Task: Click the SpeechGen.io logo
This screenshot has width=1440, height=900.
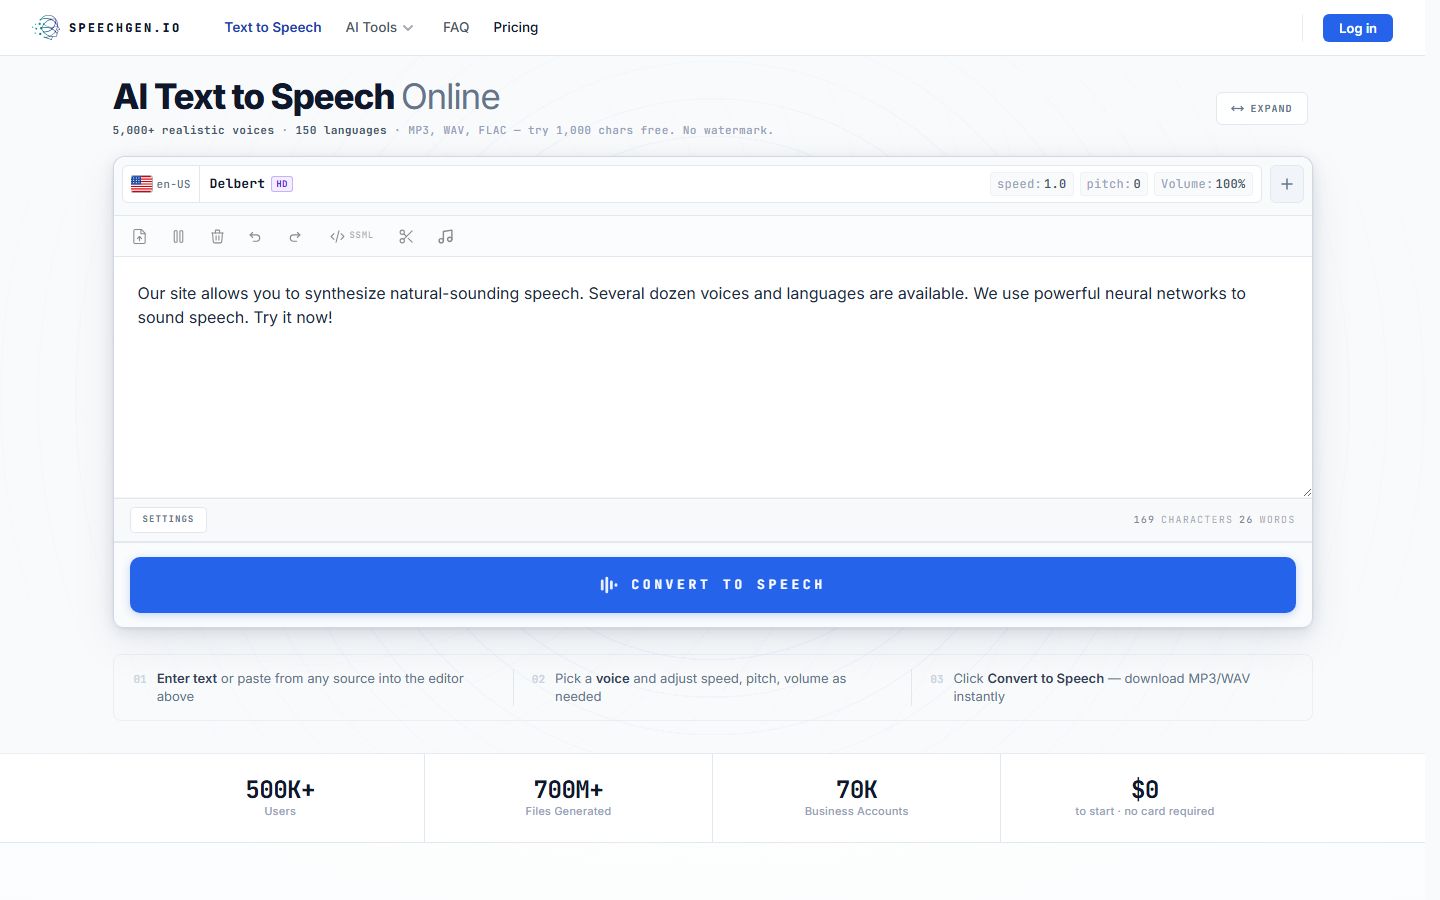Action: (x=106, y=28)
